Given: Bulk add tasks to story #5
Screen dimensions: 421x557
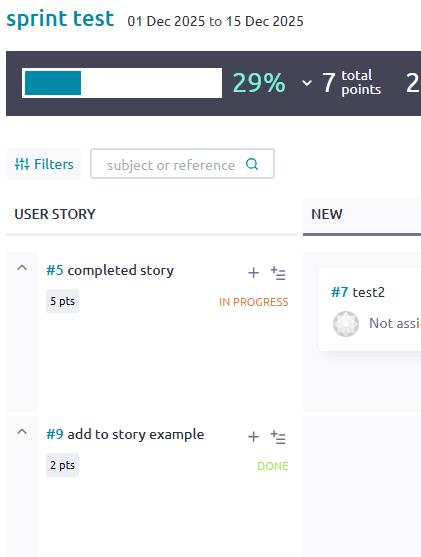Looking at the screenshot, I should pos(278,273).
